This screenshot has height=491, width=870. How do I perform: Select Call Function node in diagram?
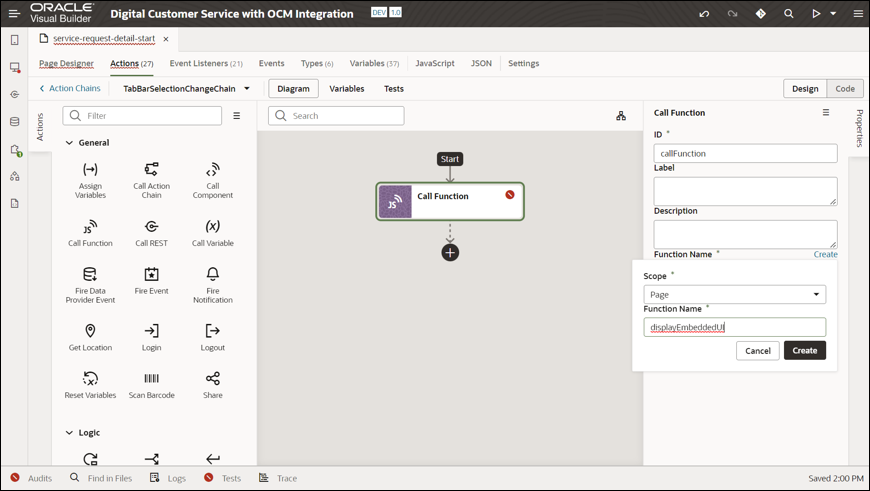tap(450, 201)
